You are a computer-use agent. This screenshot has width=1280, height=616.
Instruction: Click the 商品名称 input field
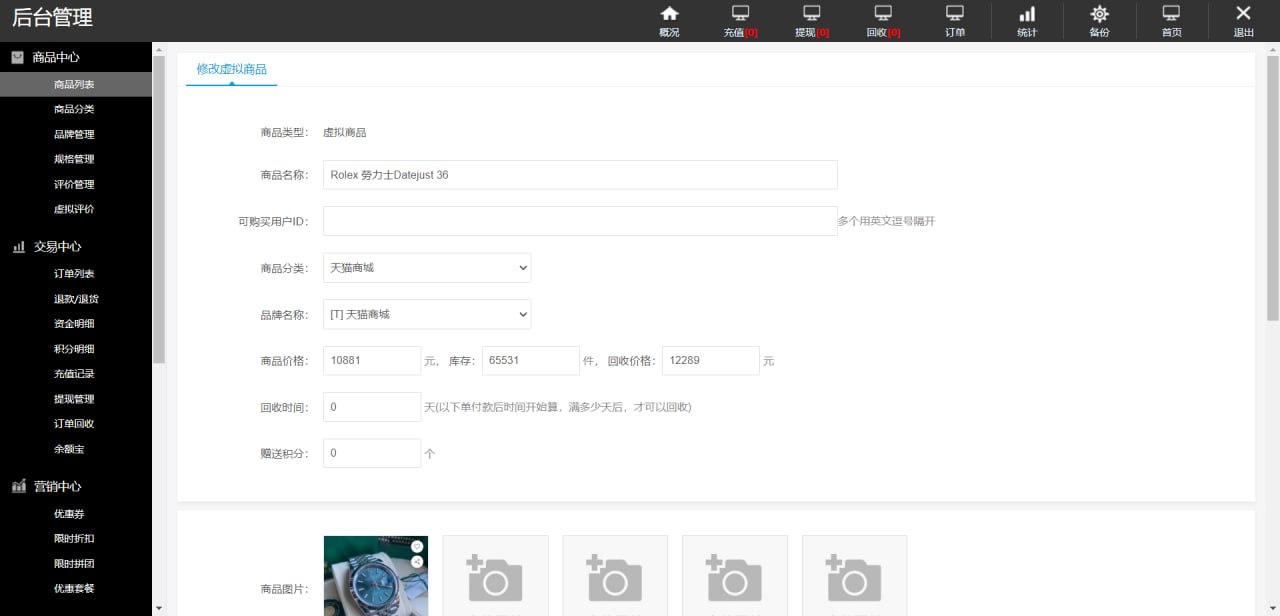click(x=580, y=175)
